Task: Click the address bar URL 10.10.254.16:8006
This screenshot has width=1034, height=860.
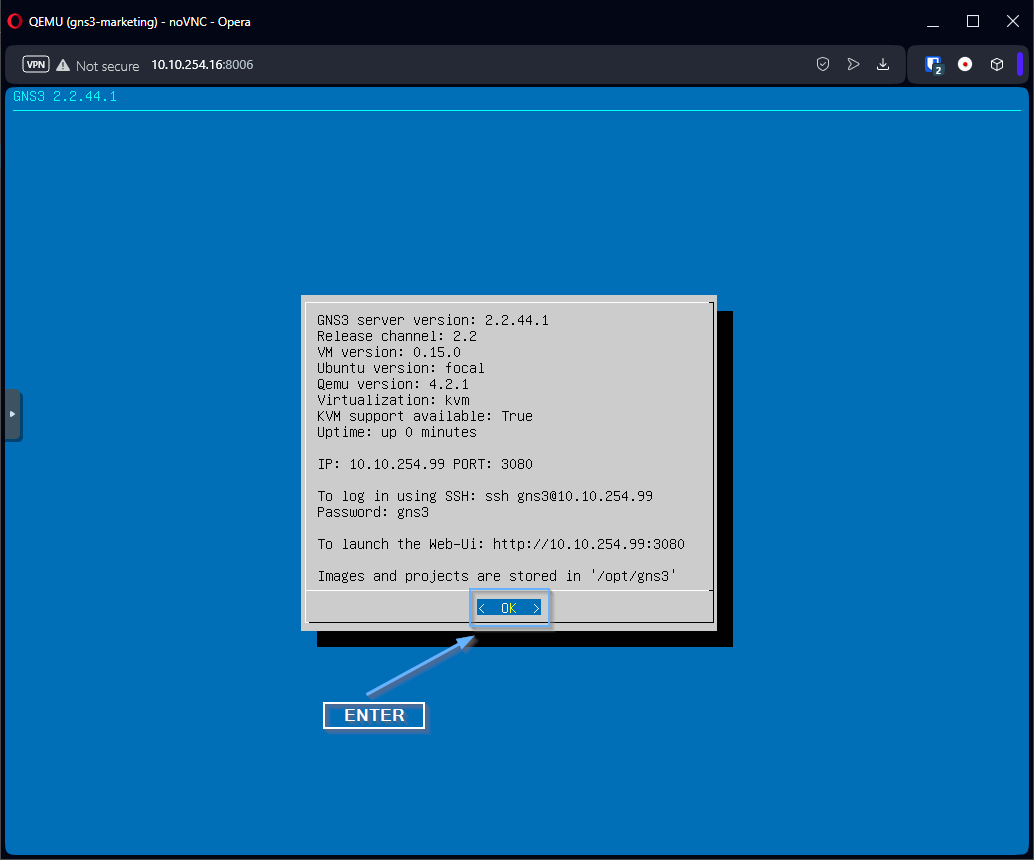Action: 202,65
